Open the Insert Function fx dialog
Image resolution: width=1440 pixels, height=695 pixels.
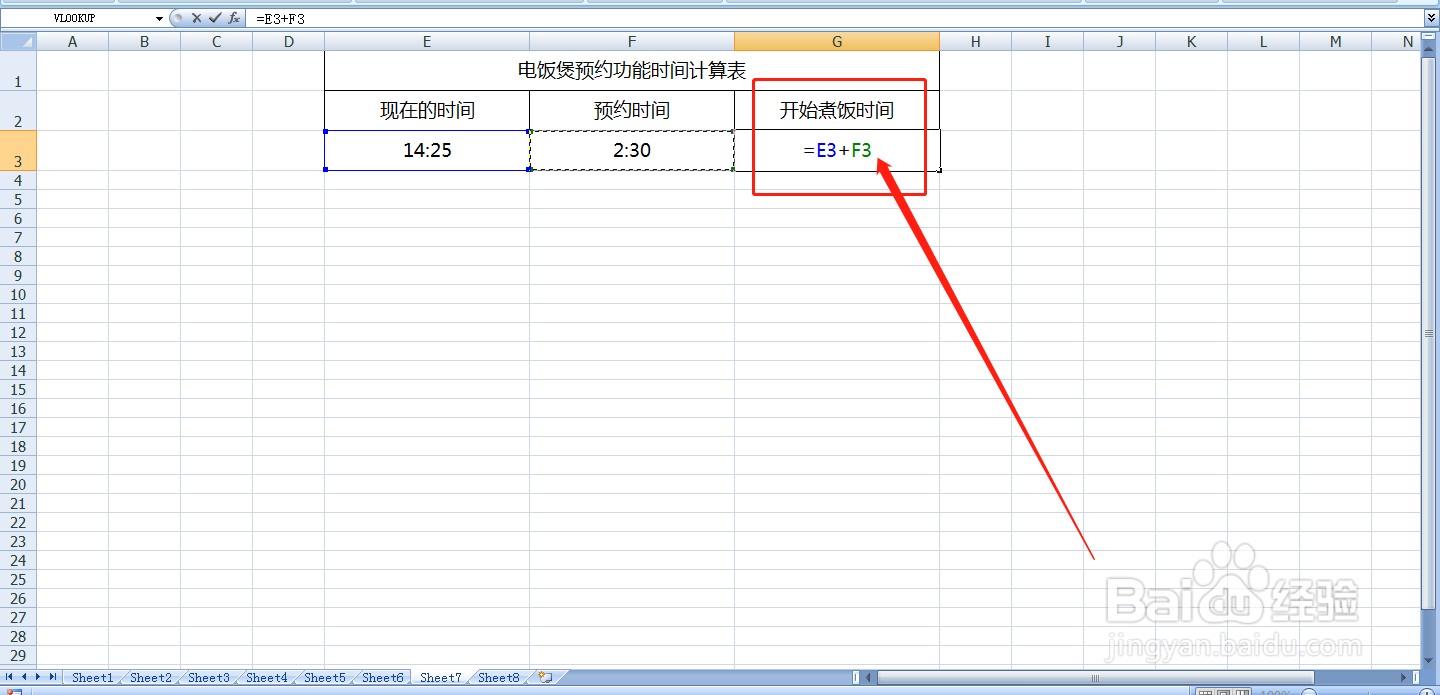(x=233, y=18)
